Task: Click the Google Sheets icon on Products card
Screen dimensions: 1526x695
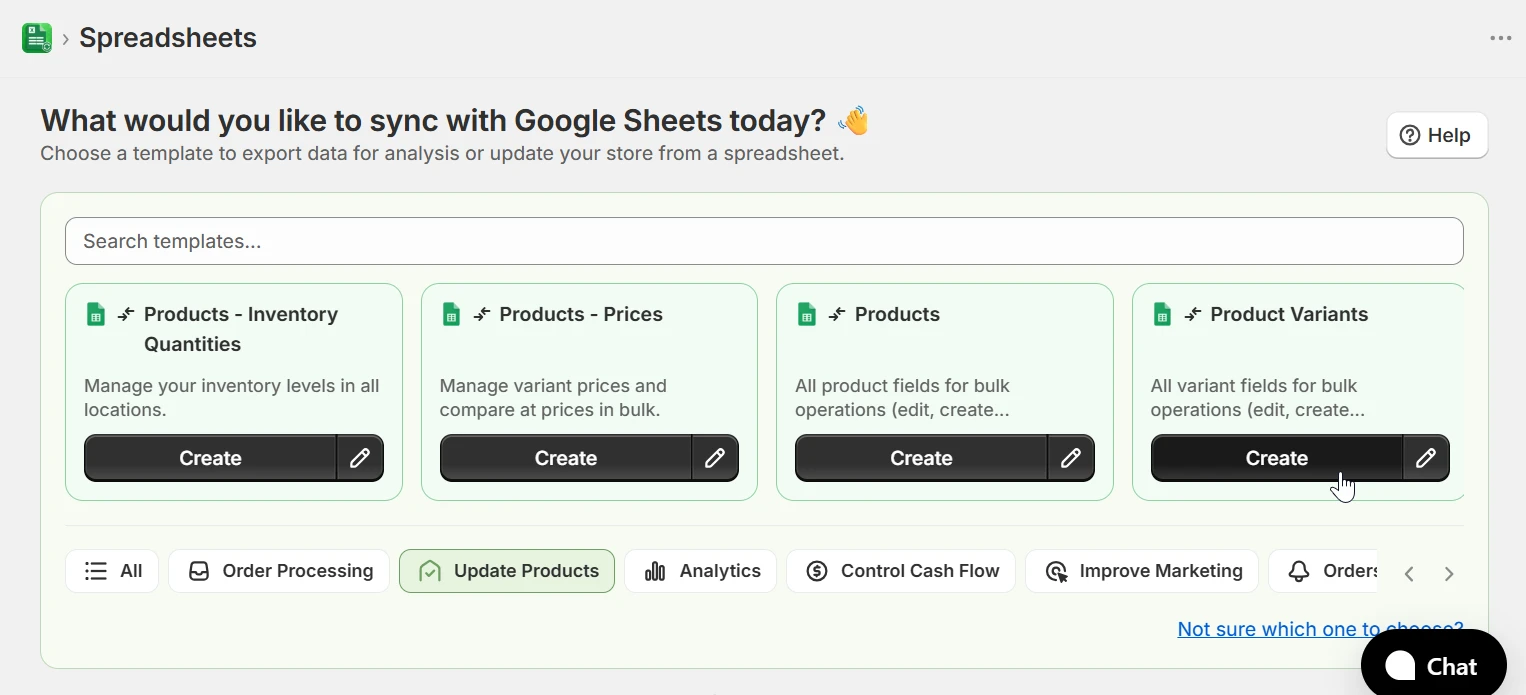Action: pos(806,314)
